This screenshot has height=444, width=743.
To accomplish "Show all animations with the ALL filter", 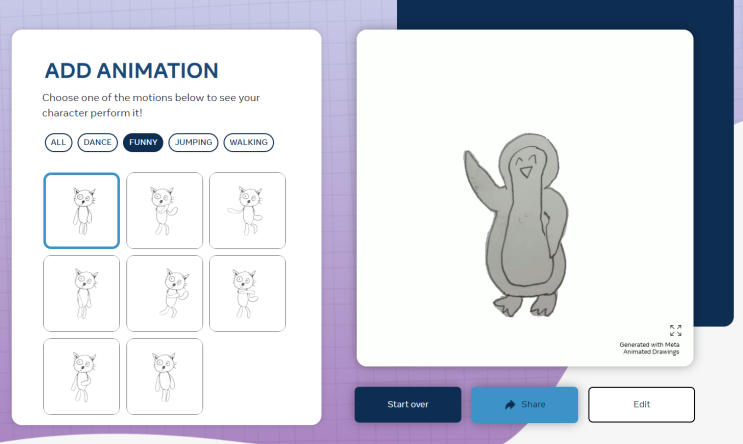I will click(x=58, y=142).
